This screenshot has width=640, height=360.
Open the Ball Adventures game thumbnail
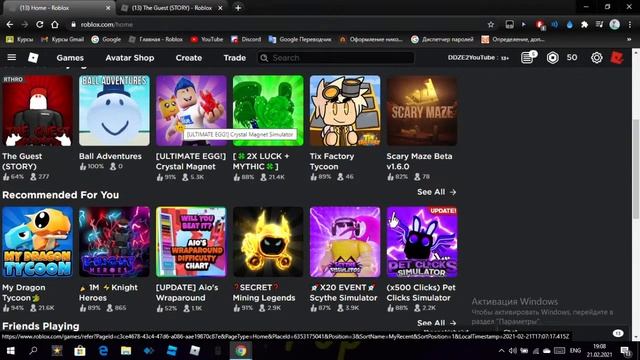click(114, 110)
